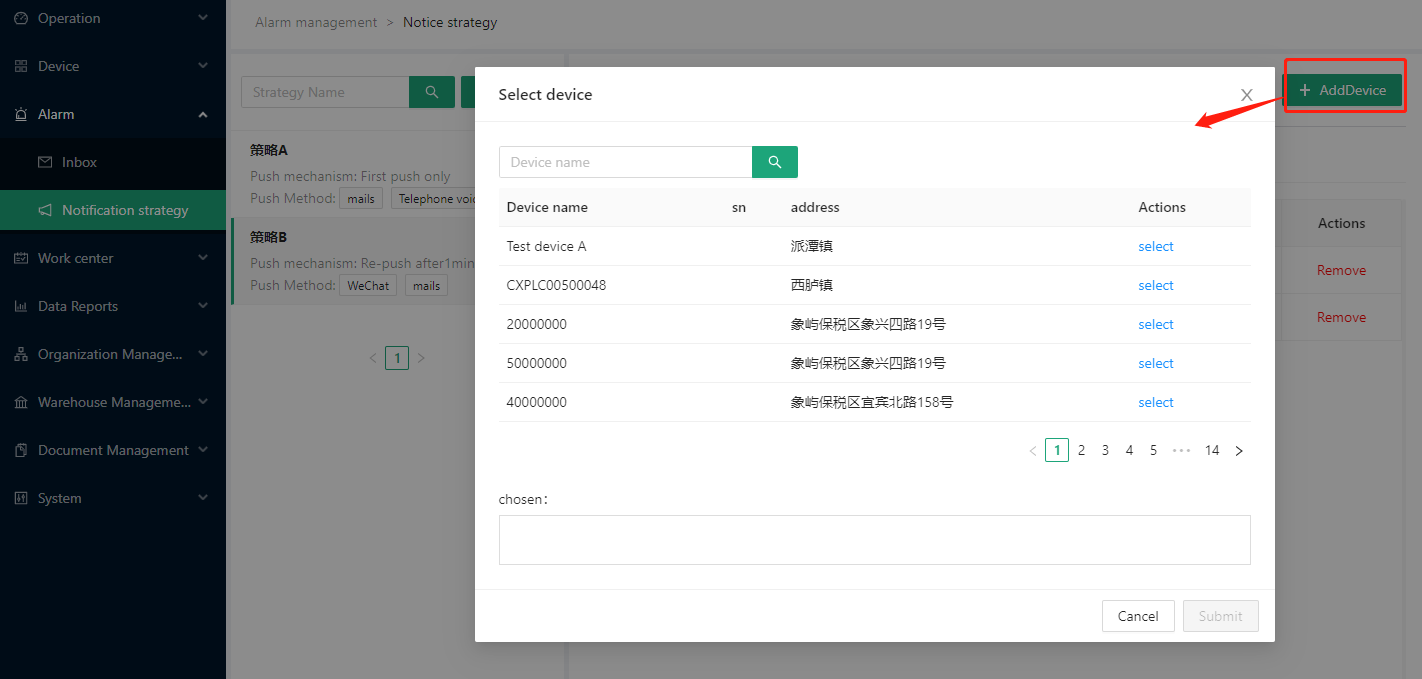
Task: Click the Telephone voice push method tag
Action: click(x=433, y=199)
